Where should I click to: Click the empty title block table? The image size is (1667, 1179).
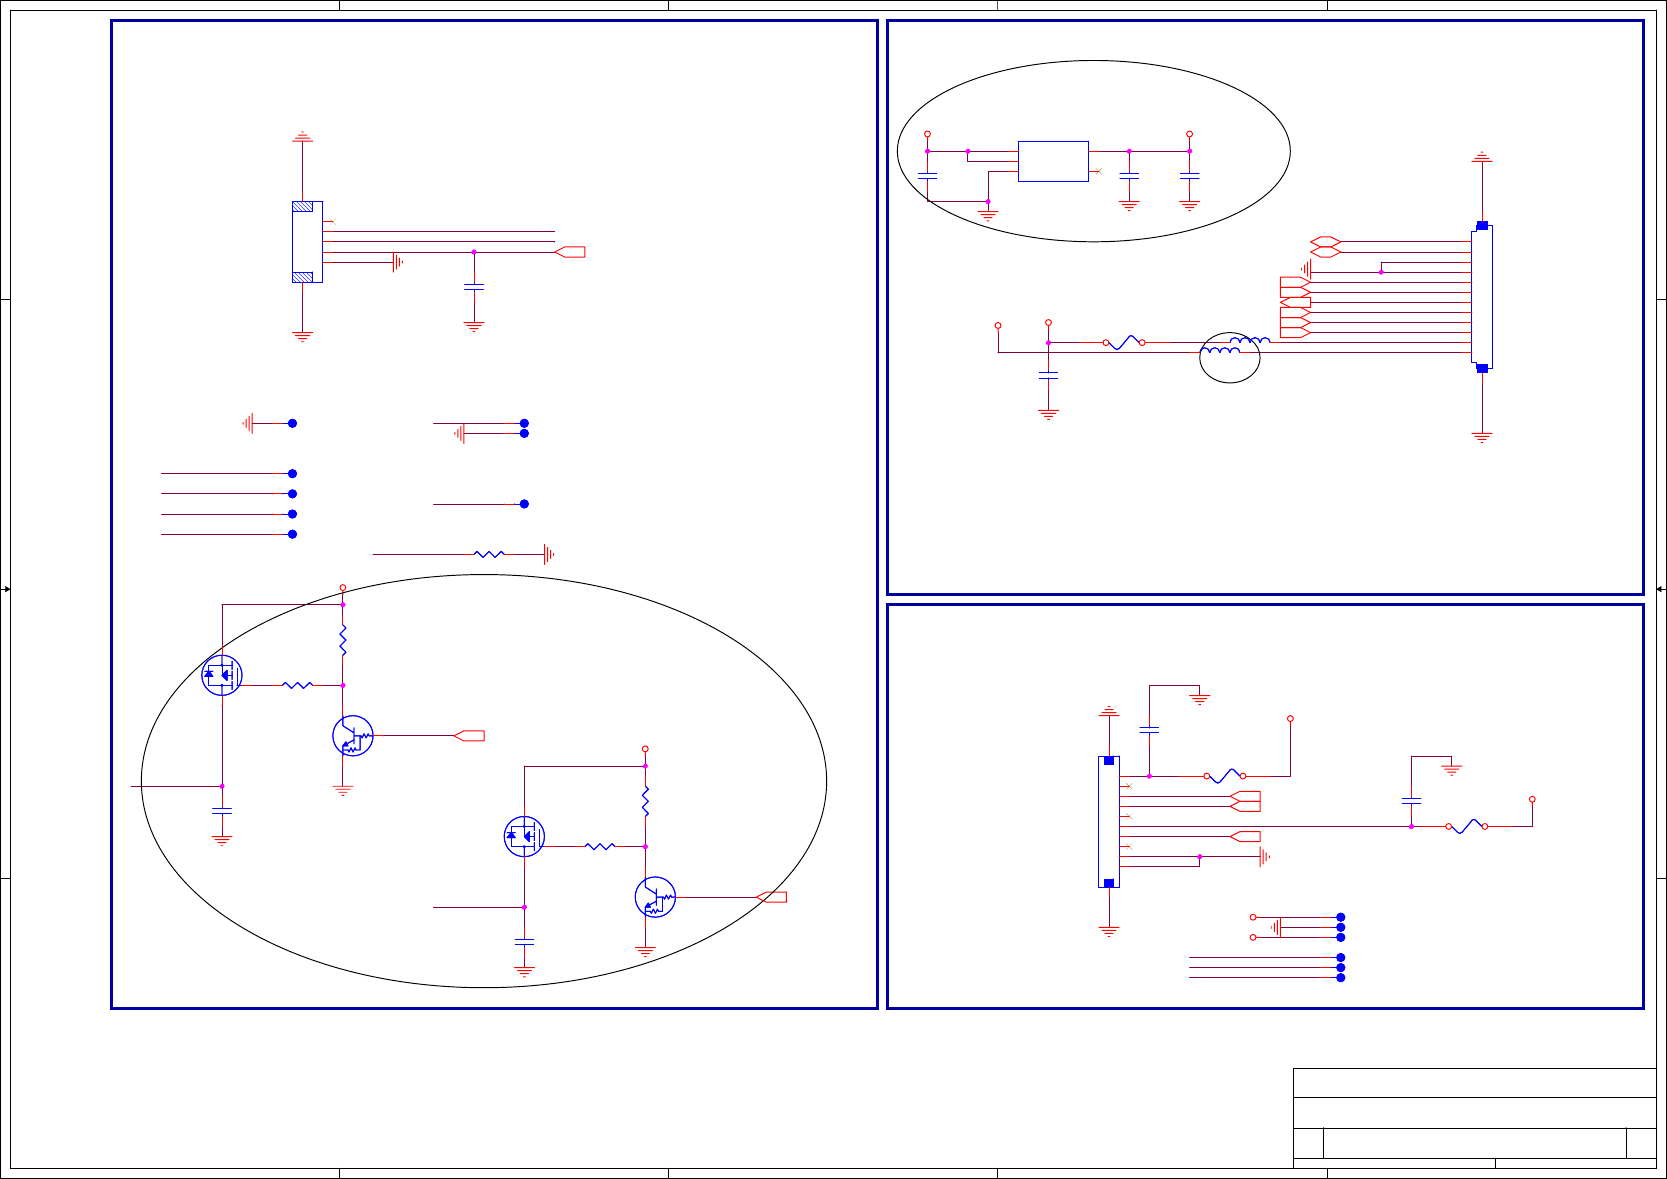tap(1474, 1118)
